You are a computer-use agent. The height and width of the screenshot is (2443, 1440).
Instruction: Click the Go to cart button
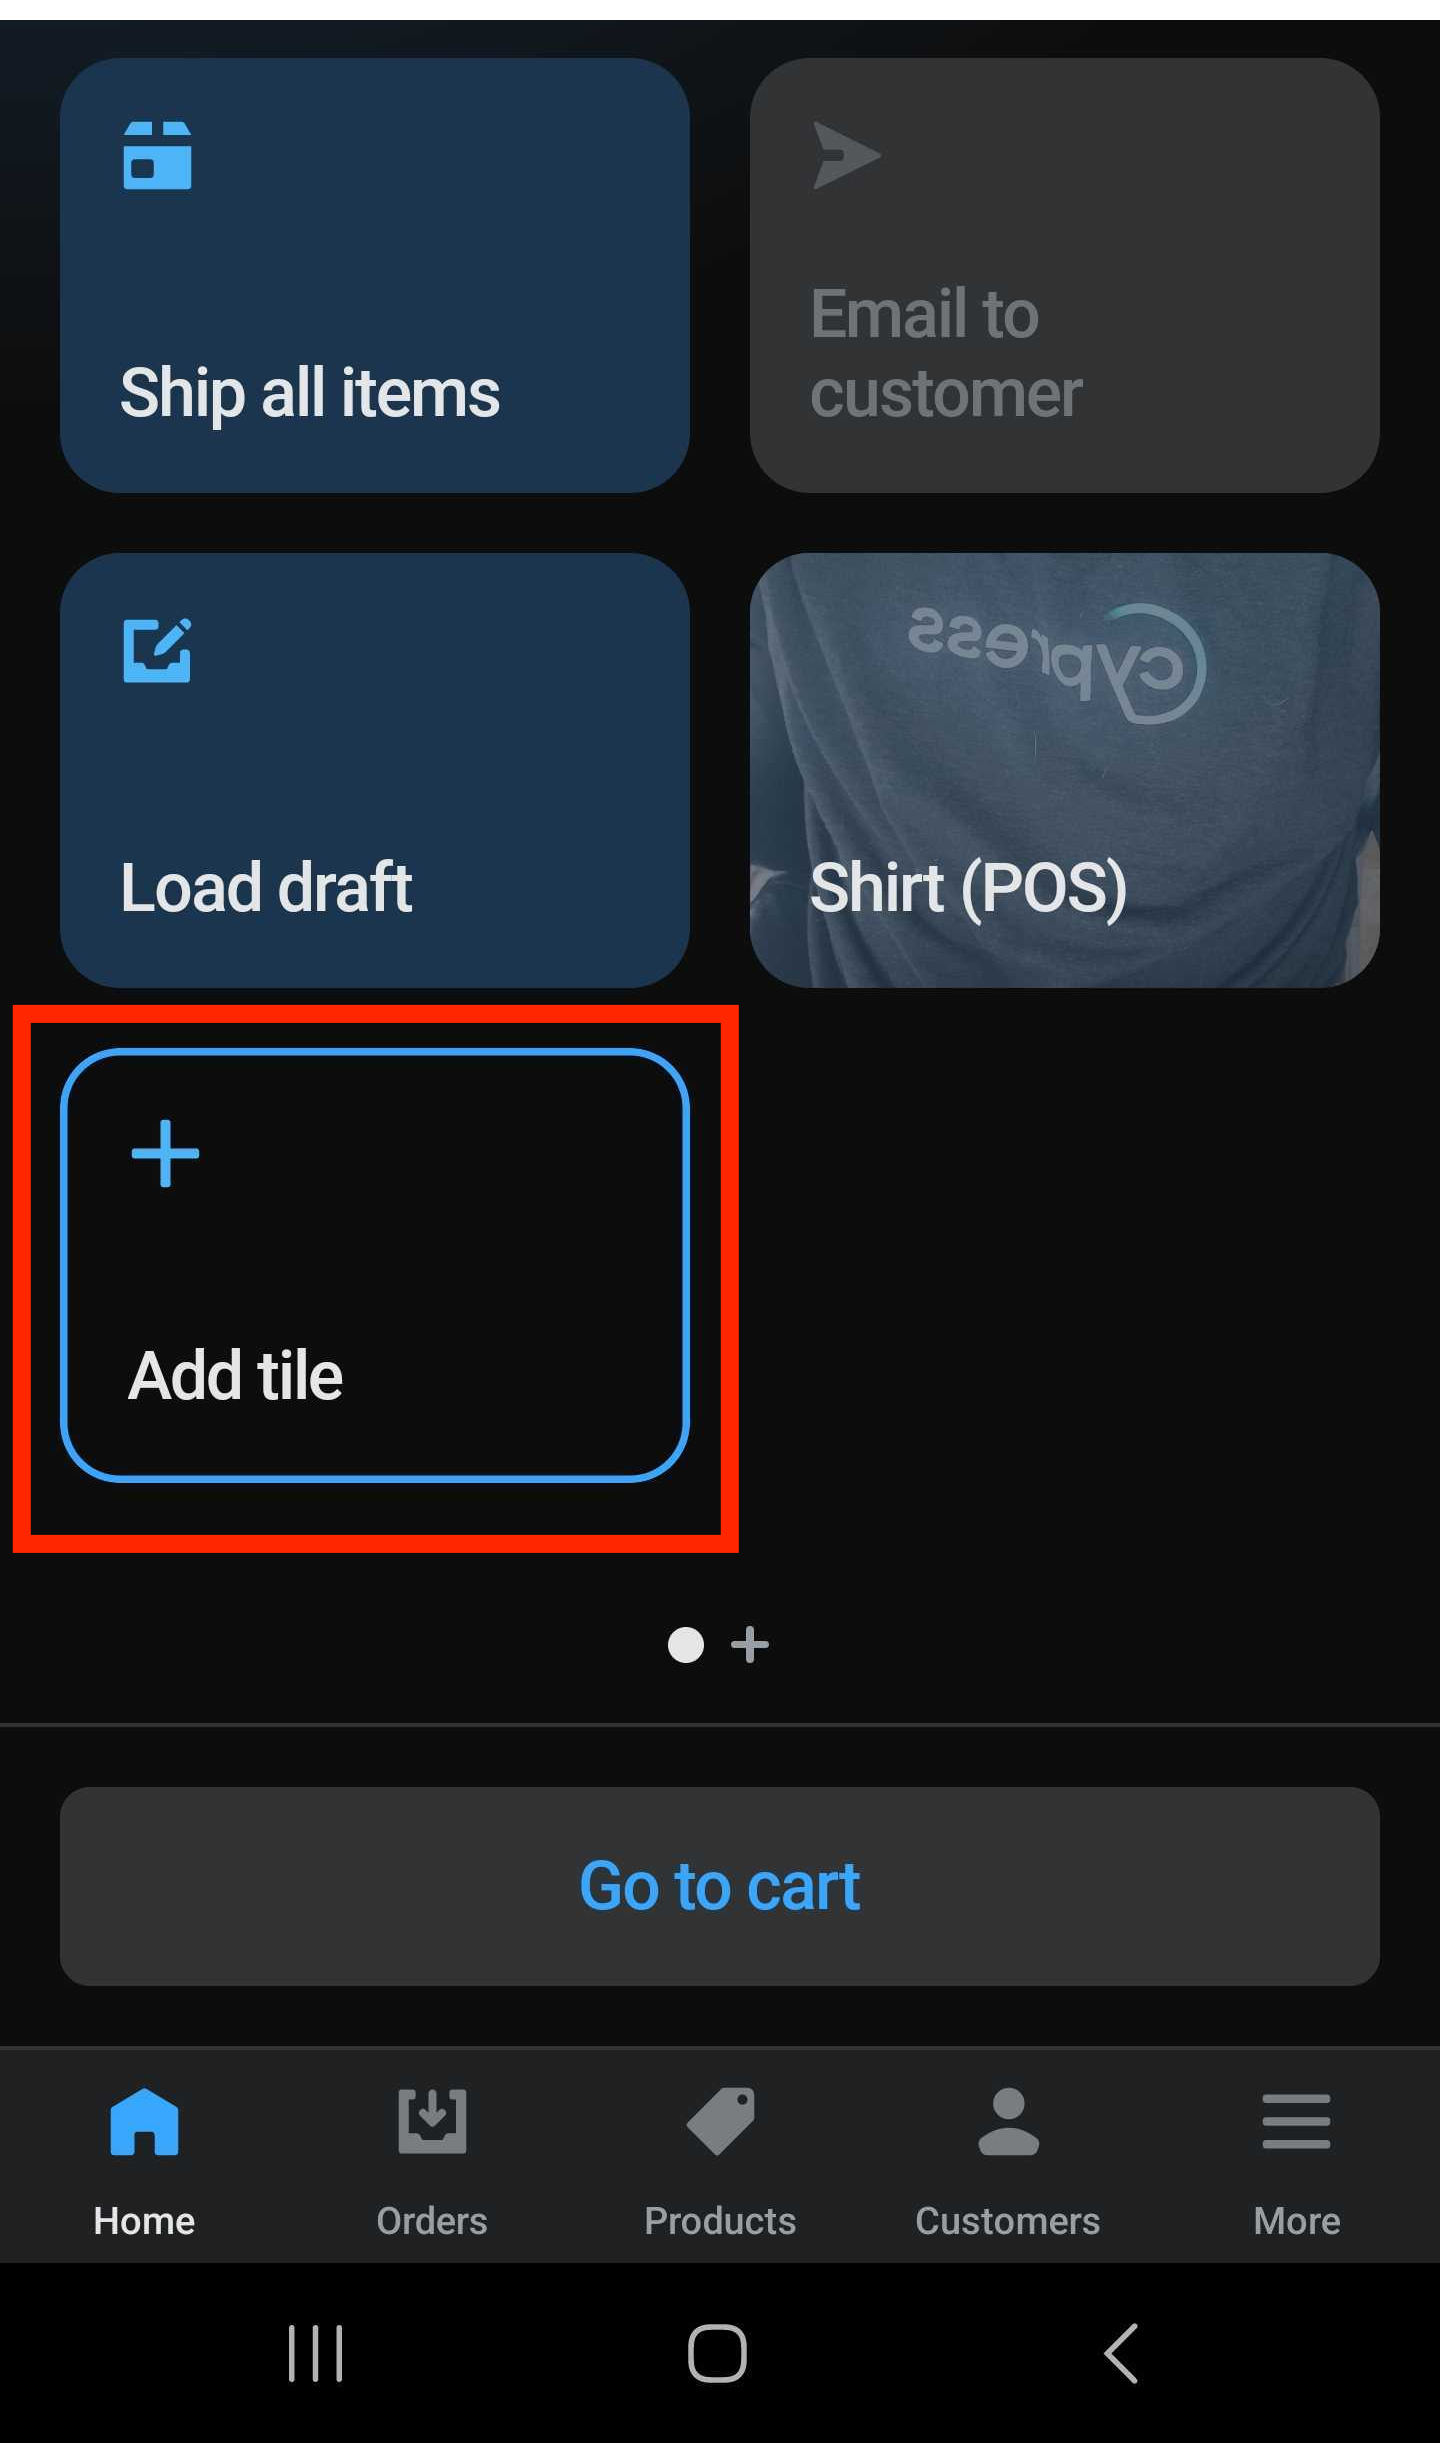[x=720, y=1886]
